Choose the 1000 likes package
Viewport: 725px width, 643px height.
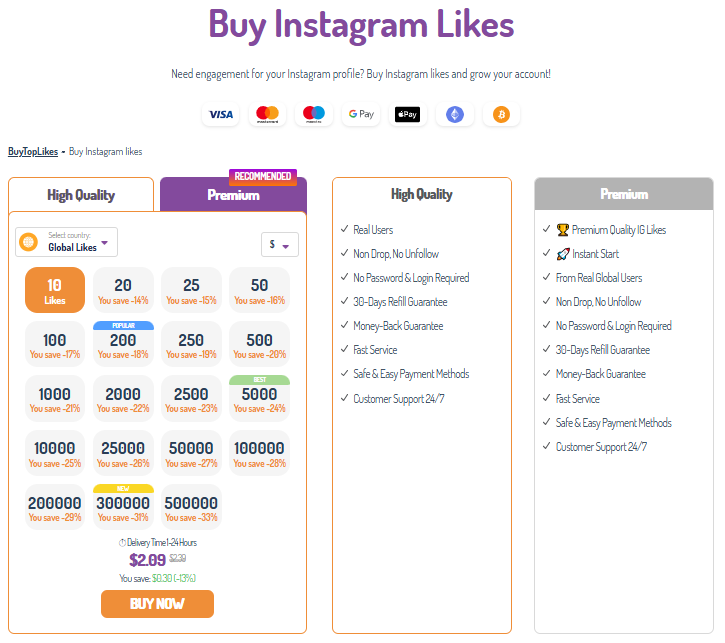[x=55, y=399]
